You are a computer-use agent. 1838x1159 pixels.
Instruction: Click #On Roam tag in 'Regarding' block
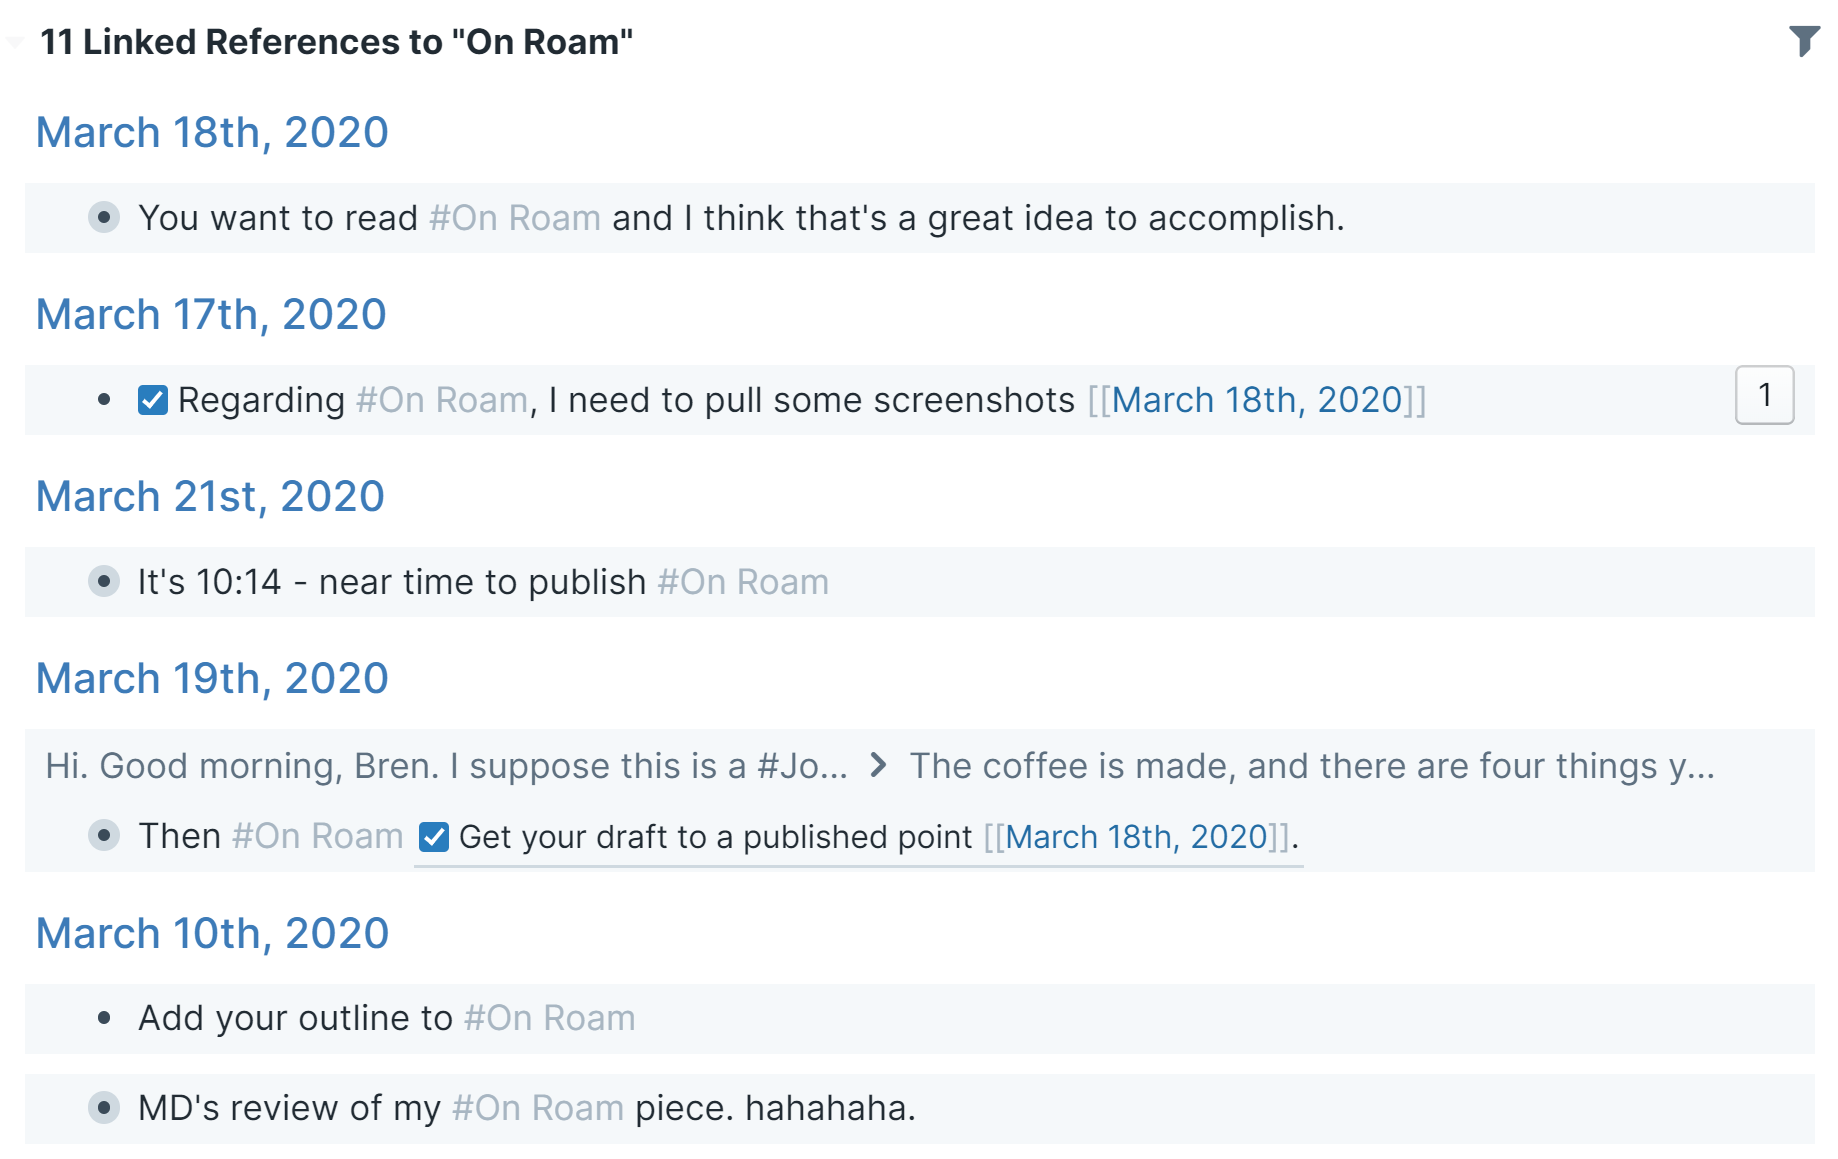pyautogui.click(x=442, y=400)
